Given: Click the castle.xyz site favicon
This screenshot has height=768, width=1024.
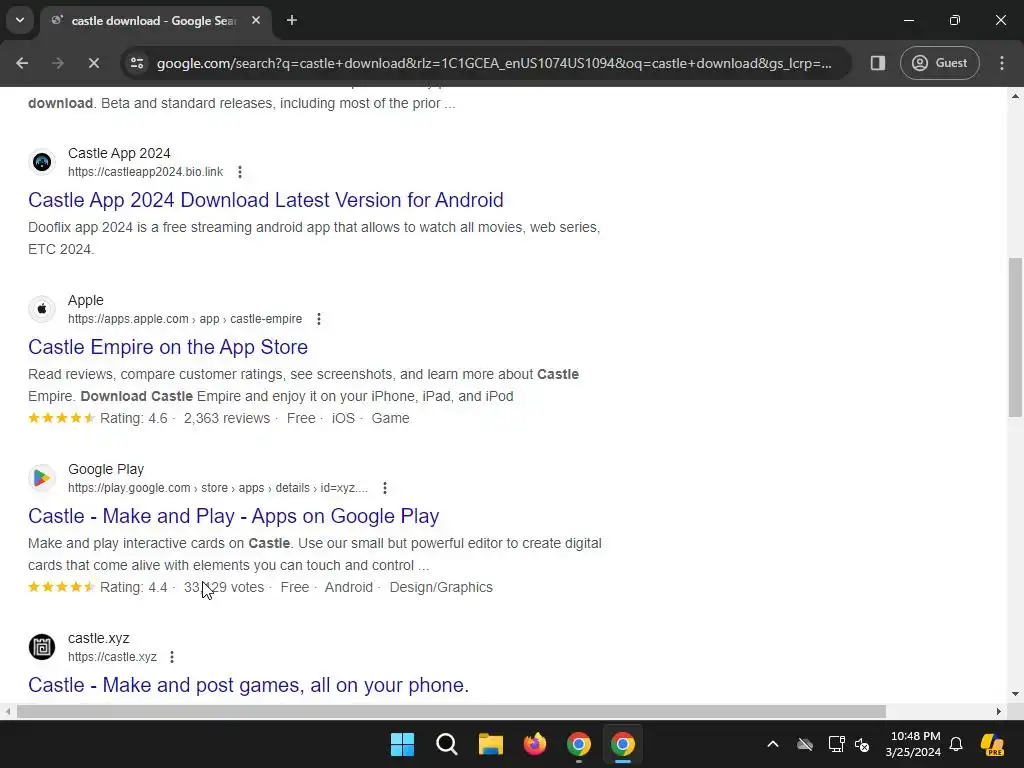Looking at the screenshot, I should (42, 647).
